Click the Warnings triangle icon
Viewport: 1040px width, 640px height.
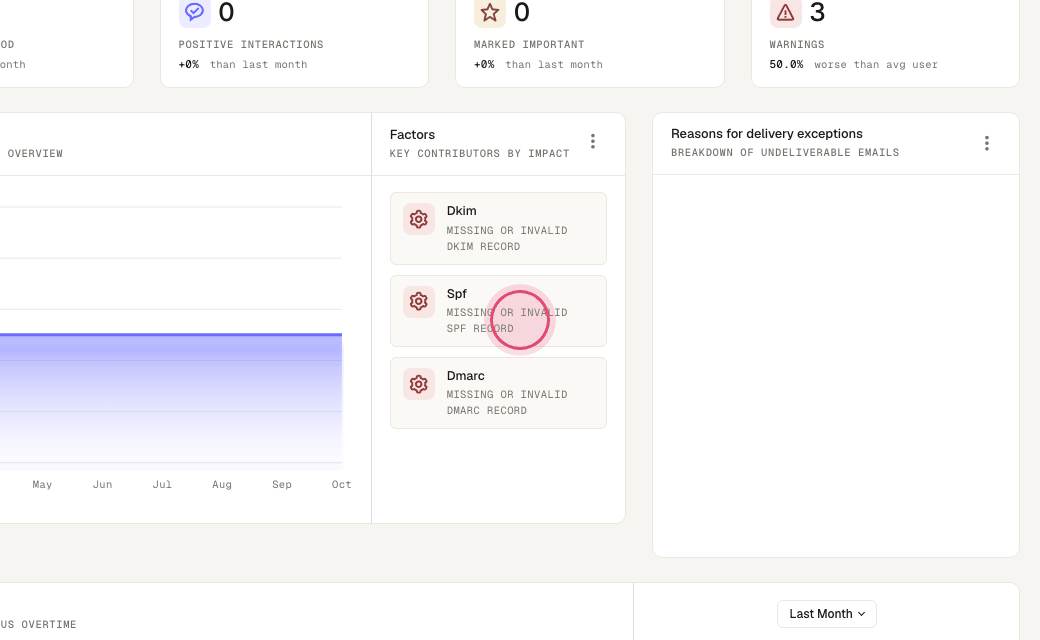point(785,12)
